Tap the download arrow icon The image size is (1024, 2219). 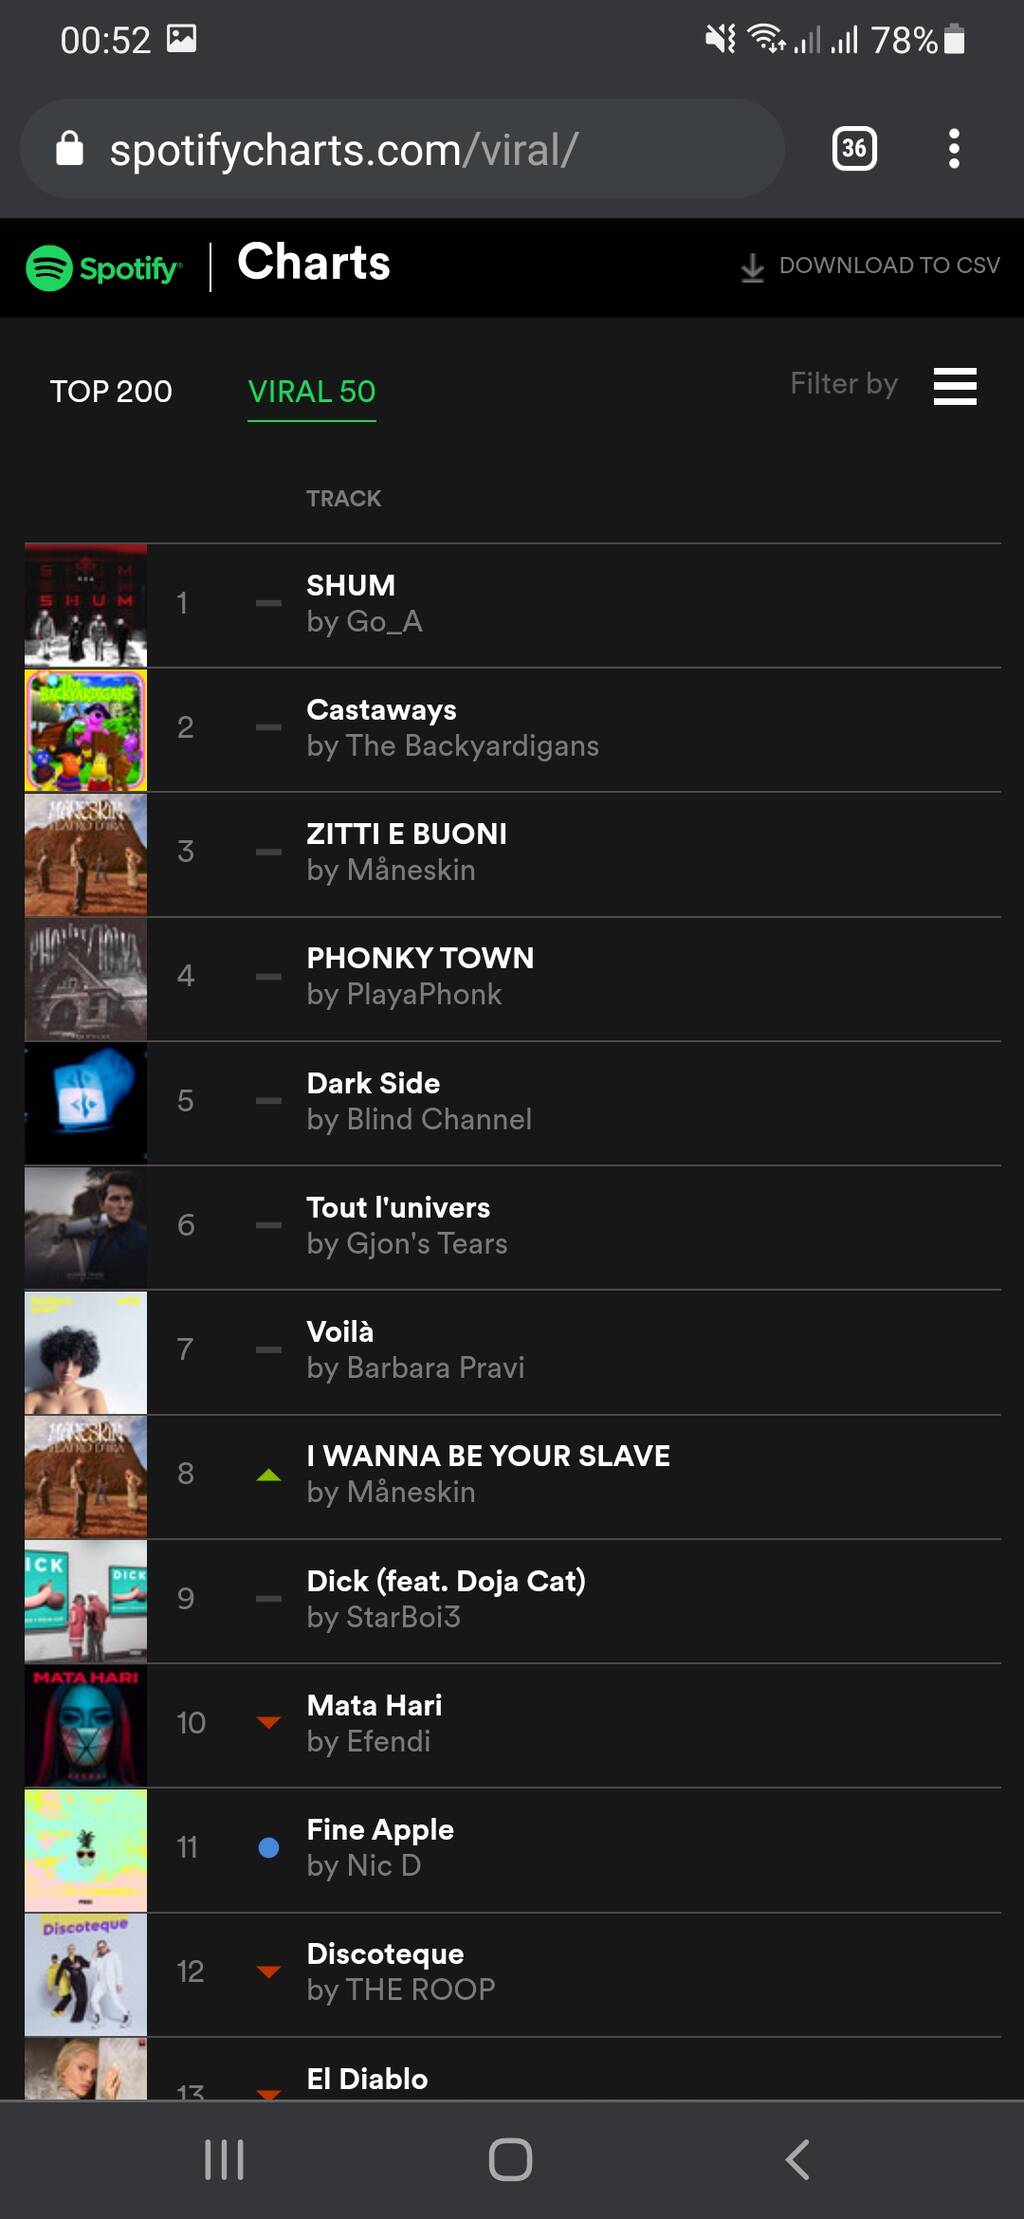[752, 267]
